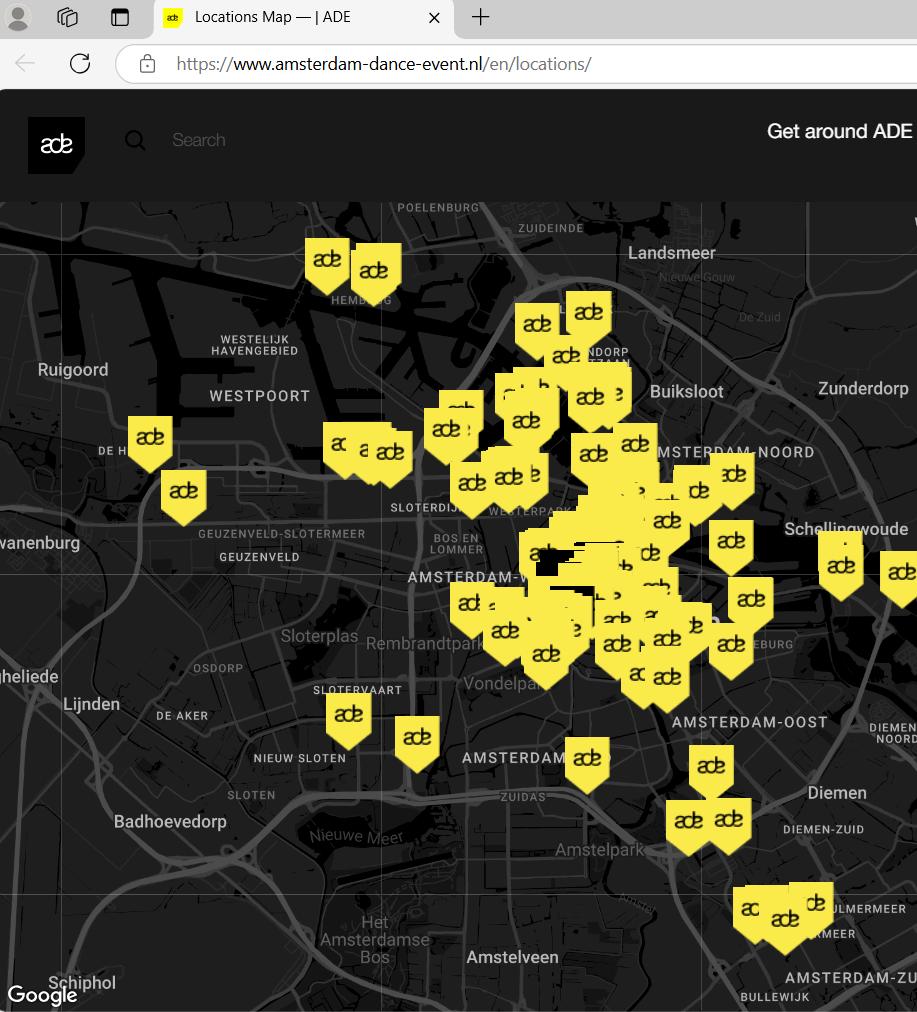Click the Zunderdorp map label
This screenshot has width=917, height=1012.
[x=863, y=389]
